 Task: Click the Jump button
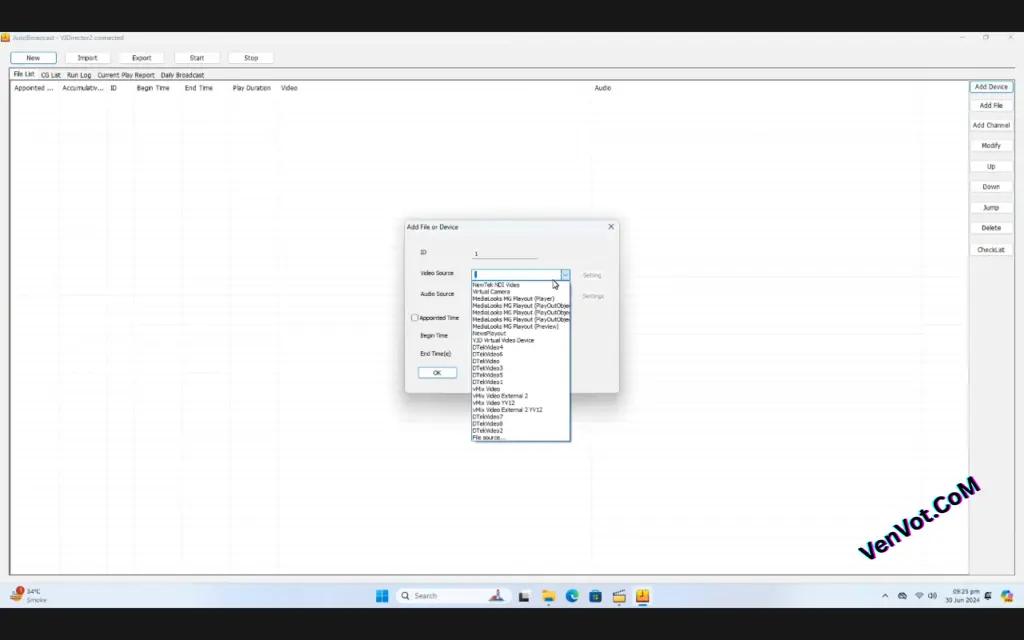click(x=991, y=208)
